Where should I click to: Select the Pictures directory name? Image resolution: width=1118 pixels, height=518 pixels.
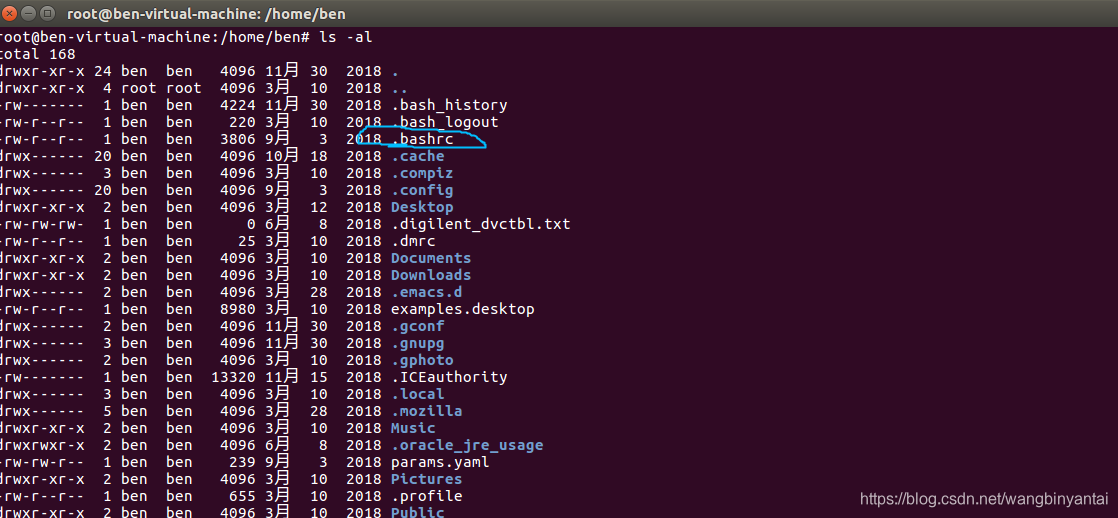pos(426,479)
